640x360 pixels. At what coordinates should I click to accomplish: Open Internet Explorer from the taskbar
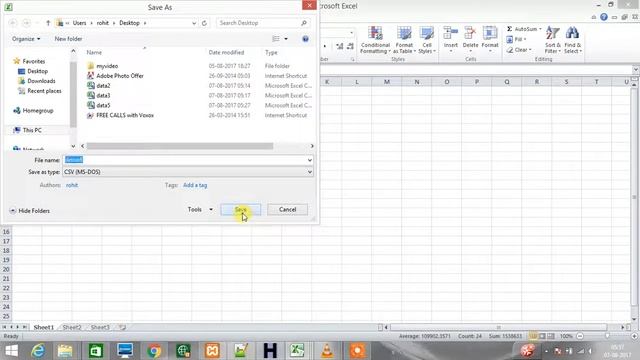coord(38,351)
